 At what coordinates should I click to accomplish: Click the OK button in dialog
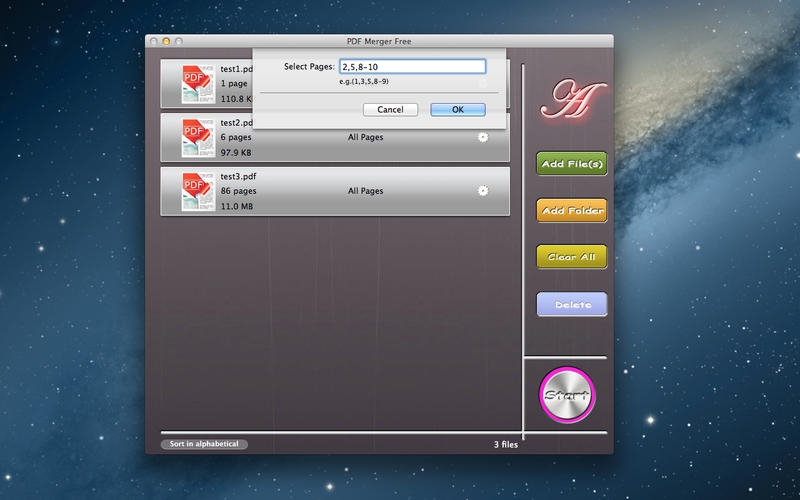(457, 109)
